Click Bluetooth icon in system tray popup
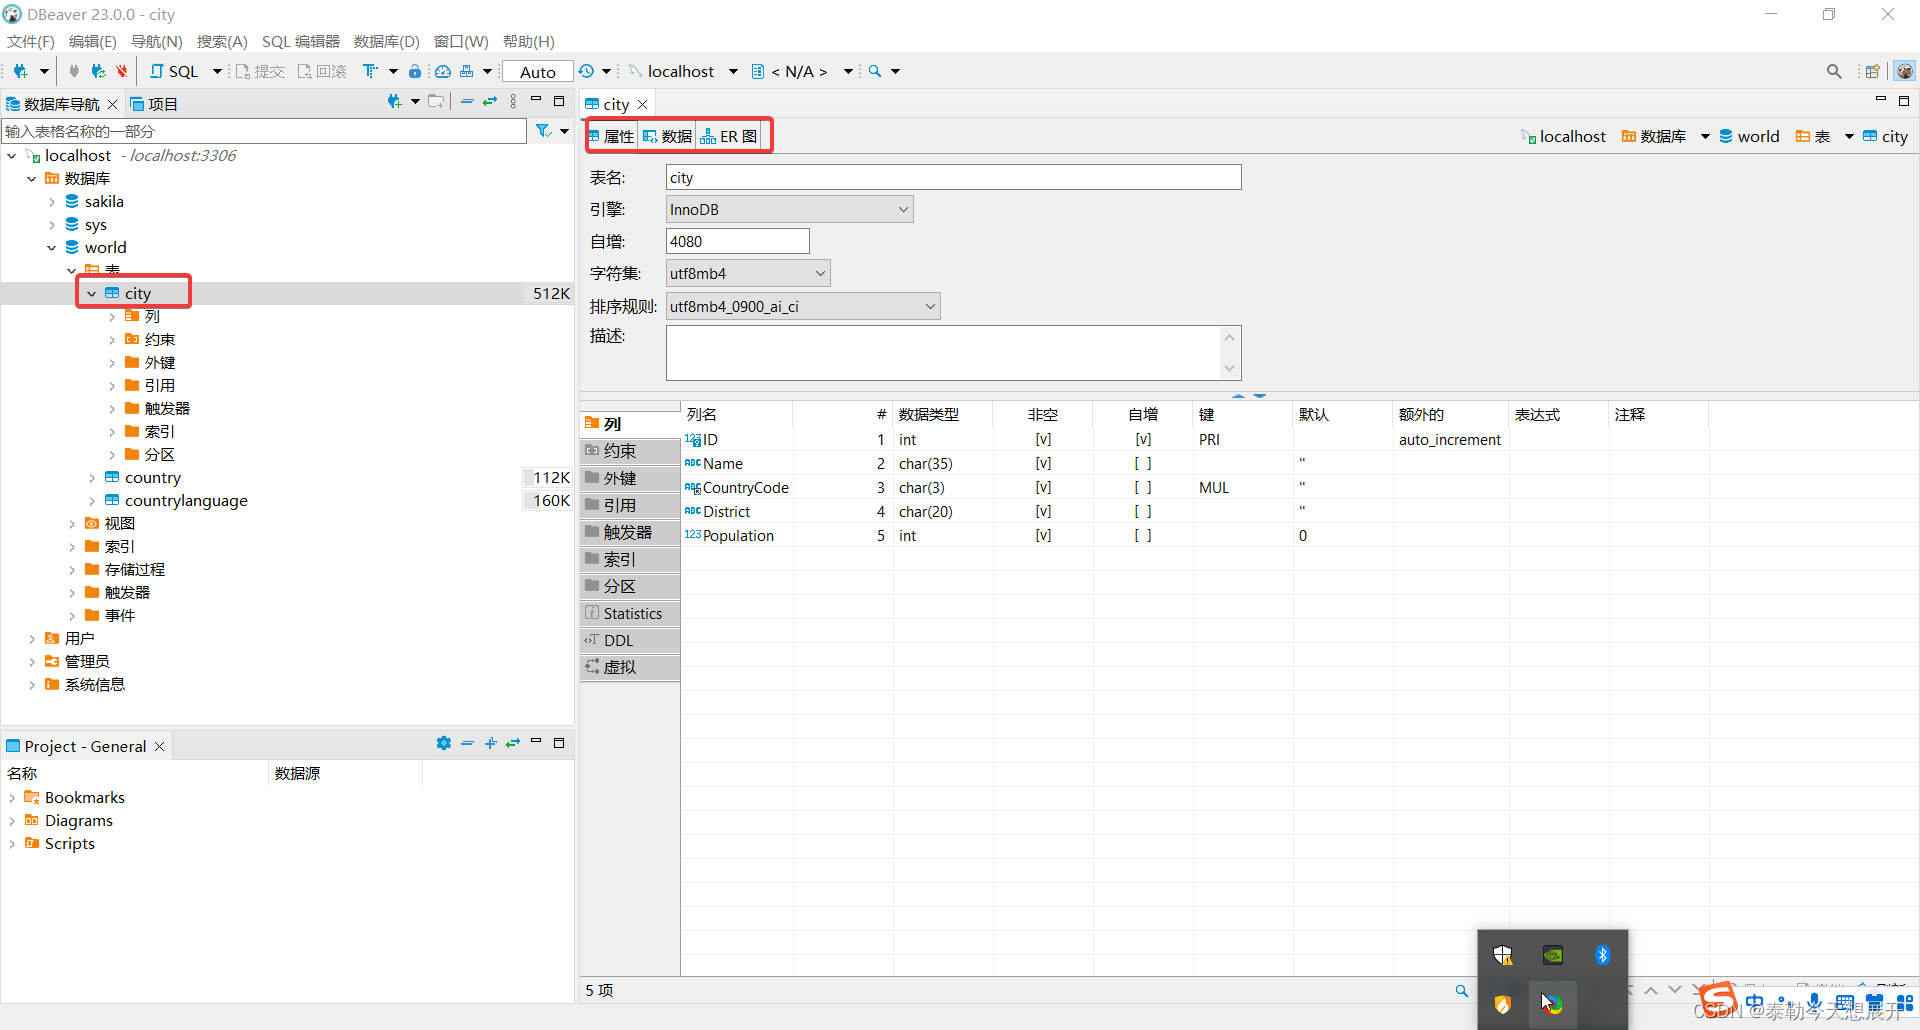 point(1603,955)
